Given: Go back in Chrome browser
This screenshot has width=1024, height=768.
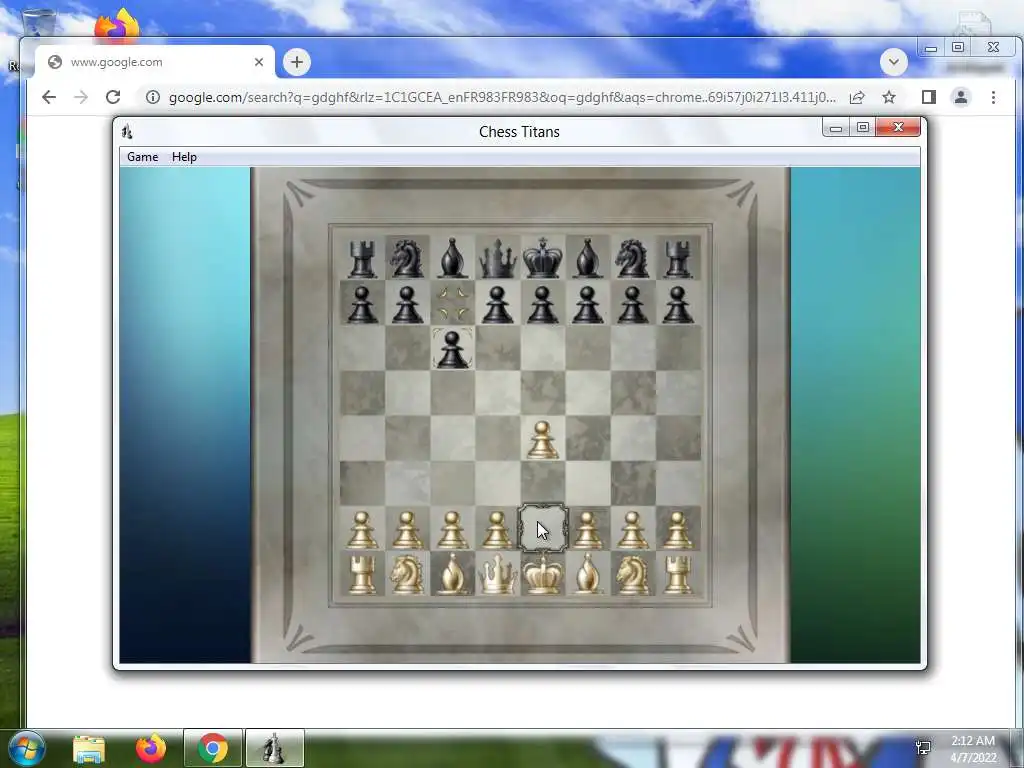Looking at the screenshot, I should coord(49,97).
